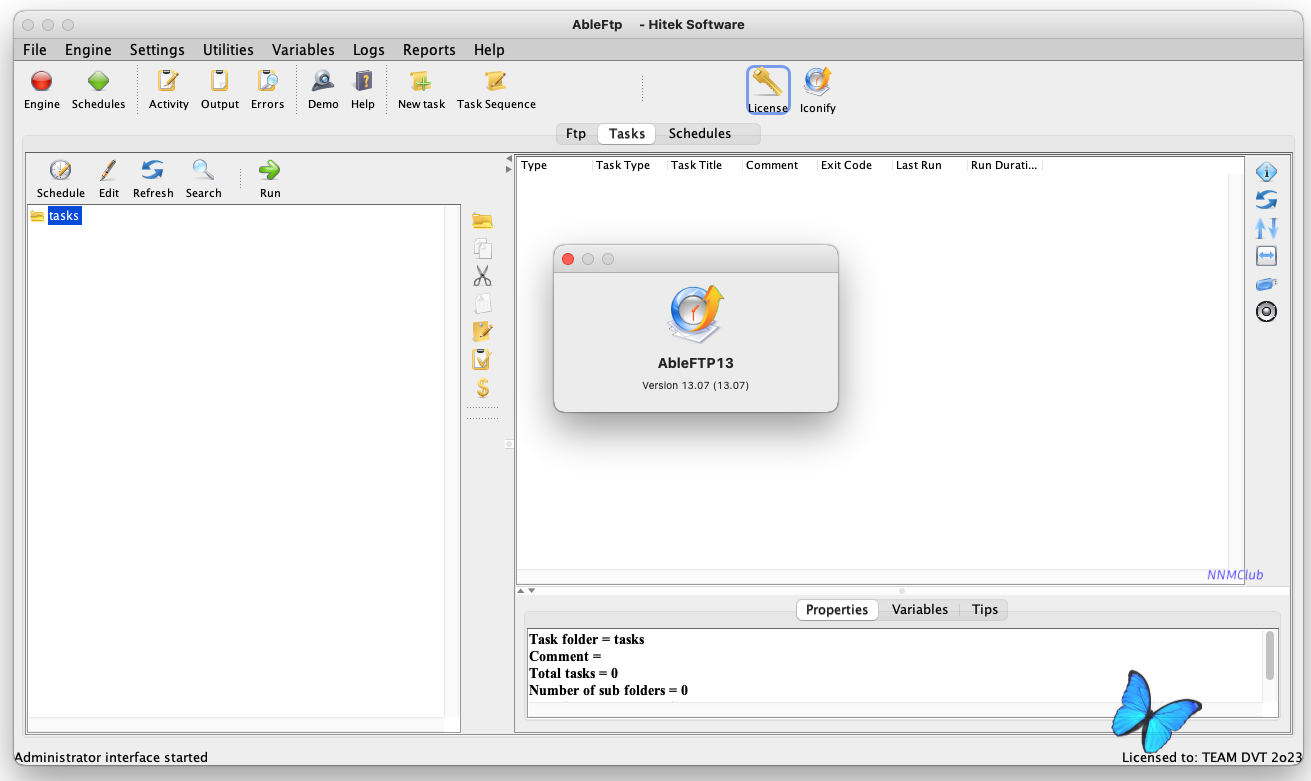Image resolution: width=1311 pixels, height=781 pixels.
Task: Open the Activity log toolbar icon
Action: (168, 82)
